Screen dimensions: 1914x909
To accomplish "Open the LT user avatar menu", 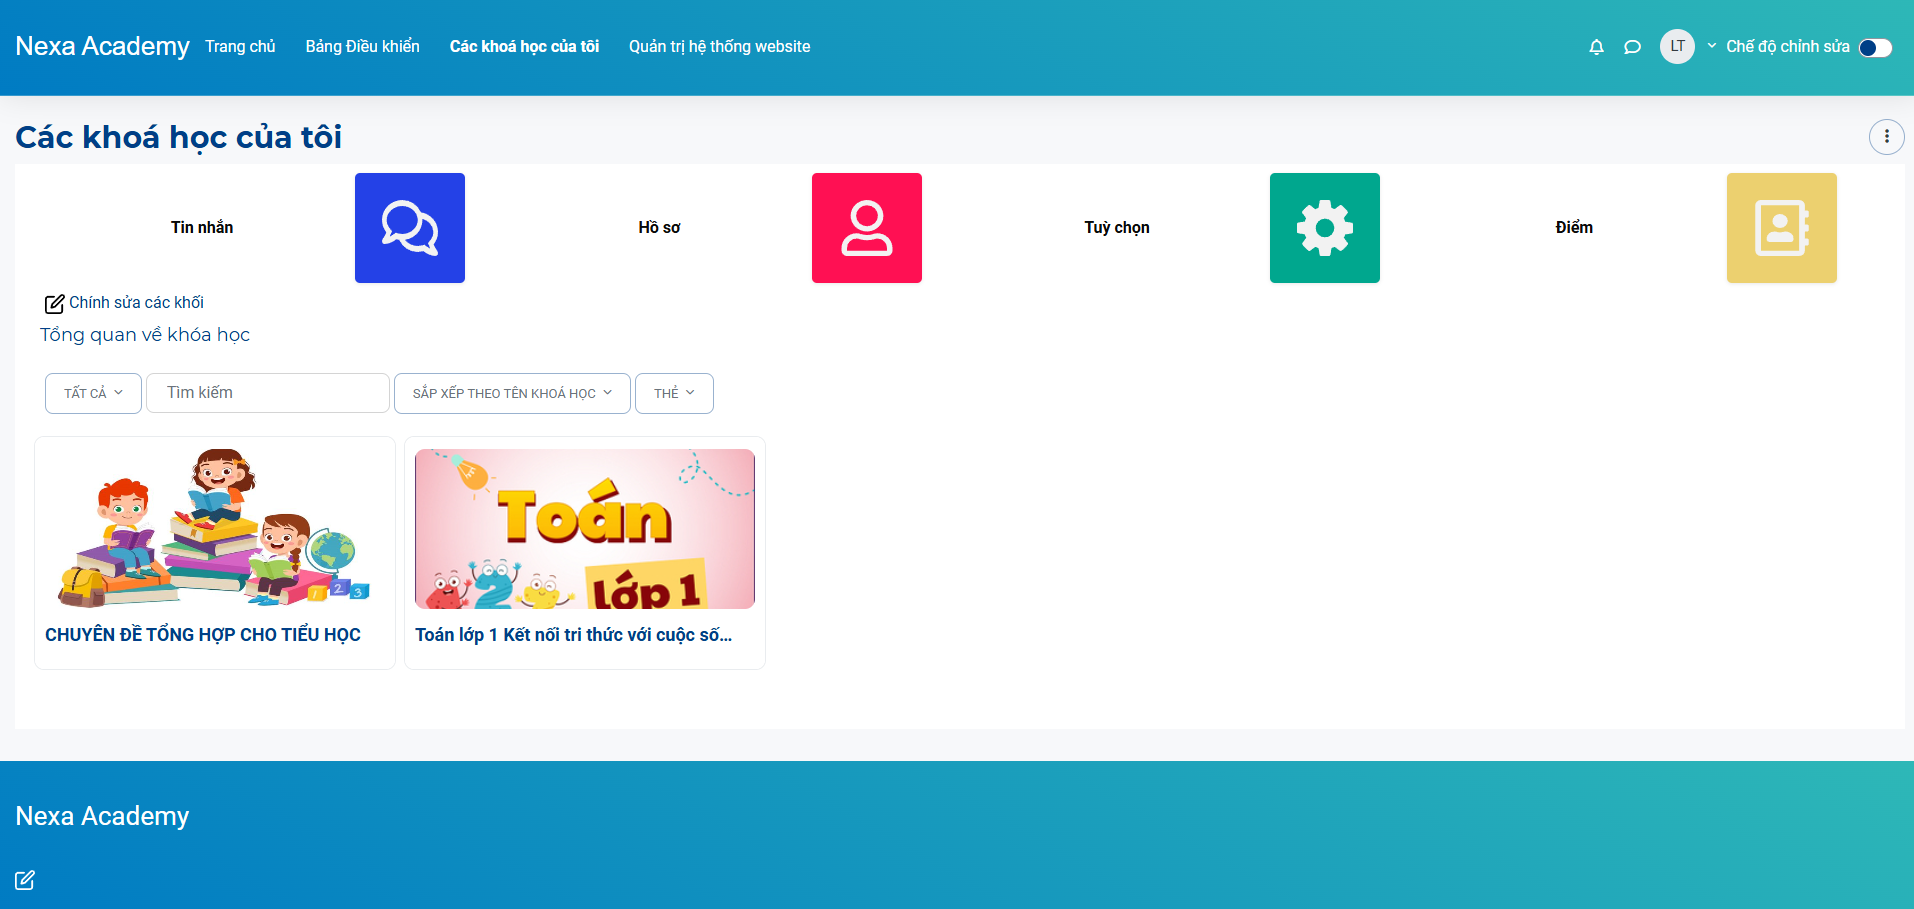I will click(1677, 46).
